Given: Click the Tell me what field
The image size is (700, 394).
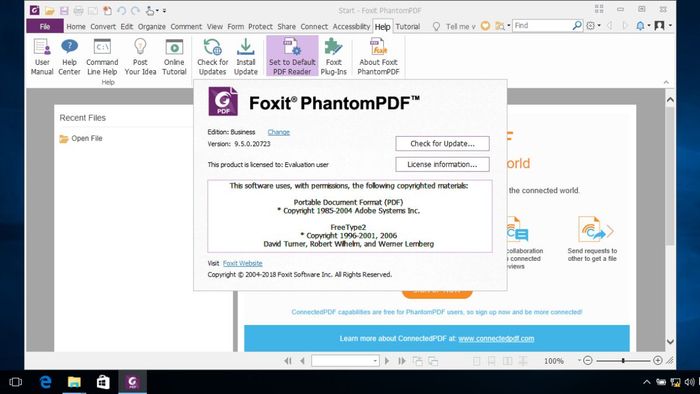Looking at the screenshot, I should tap(460, 27).
